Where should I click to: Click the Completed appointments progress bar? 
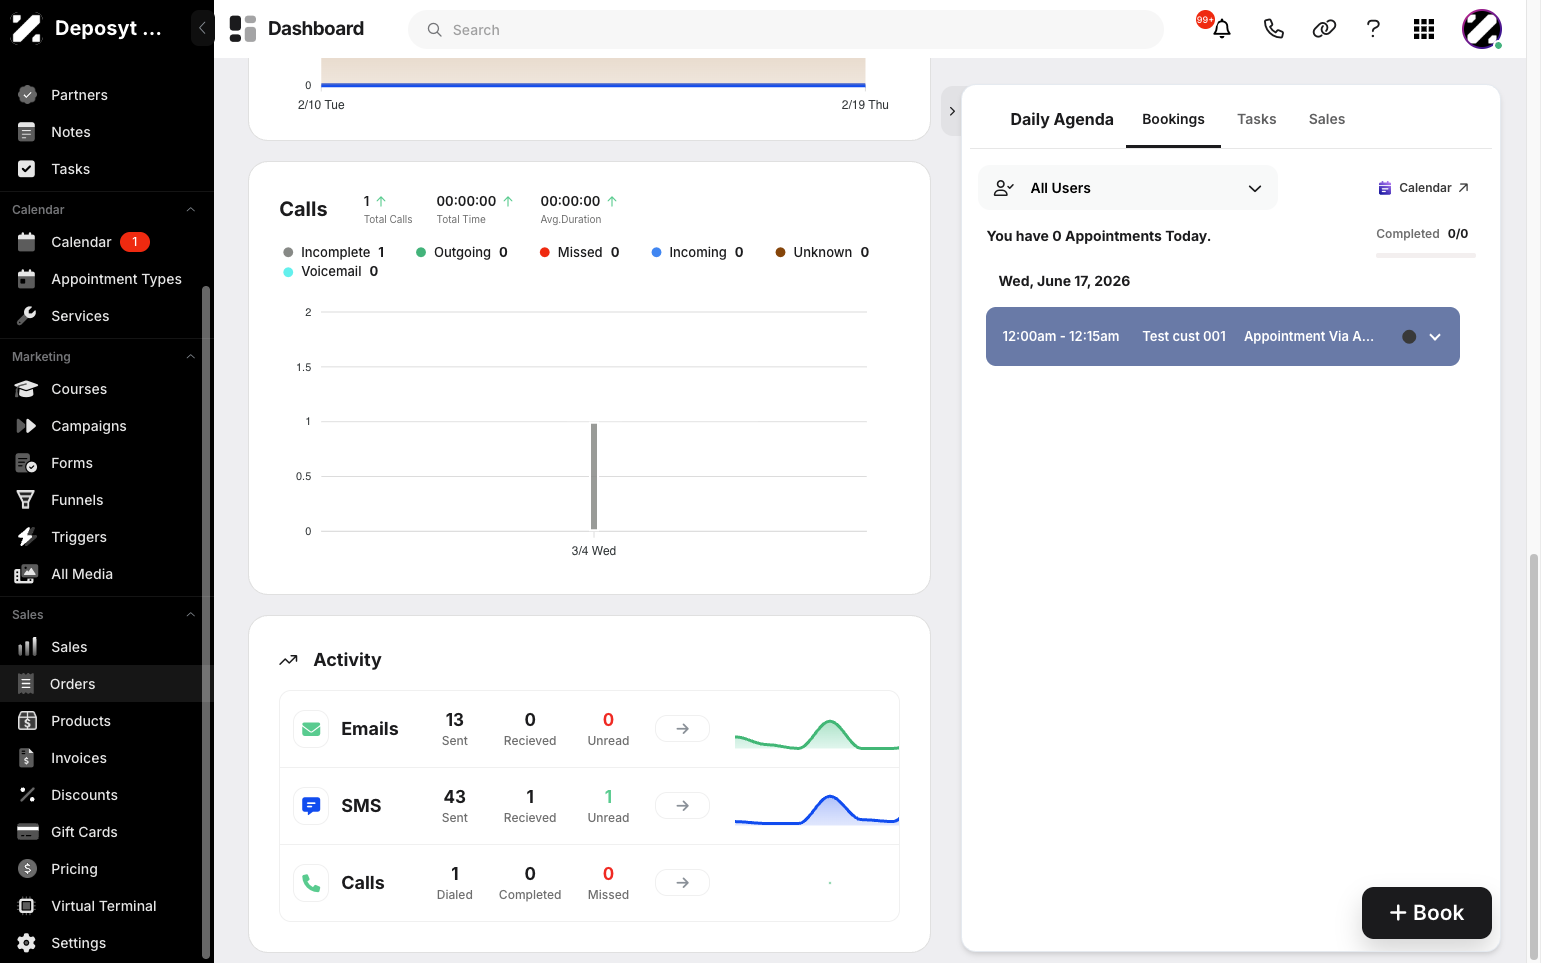(x=1426, y=256)
